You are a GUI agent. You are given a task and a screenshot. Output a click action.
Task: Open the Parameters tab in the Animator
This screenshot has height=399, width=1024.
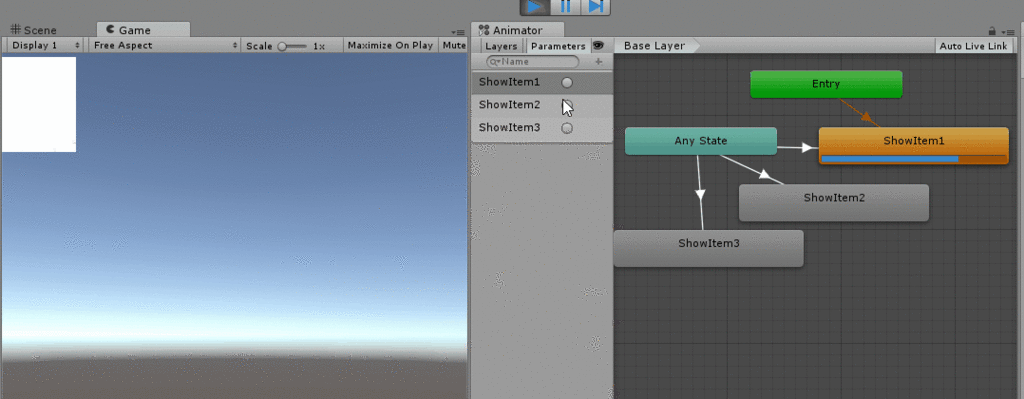(x=558, y=46)
